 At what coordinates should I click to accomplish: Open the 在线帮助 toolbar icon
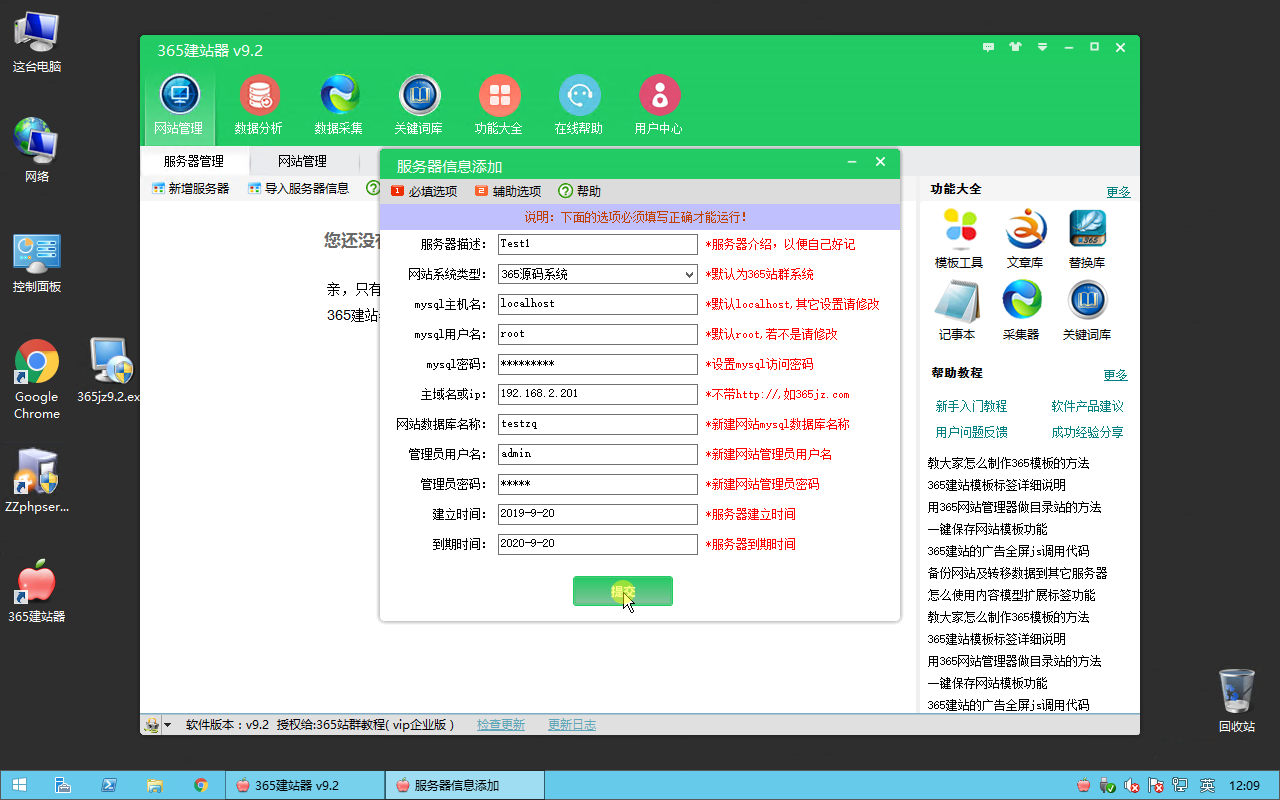pos(579,106)
